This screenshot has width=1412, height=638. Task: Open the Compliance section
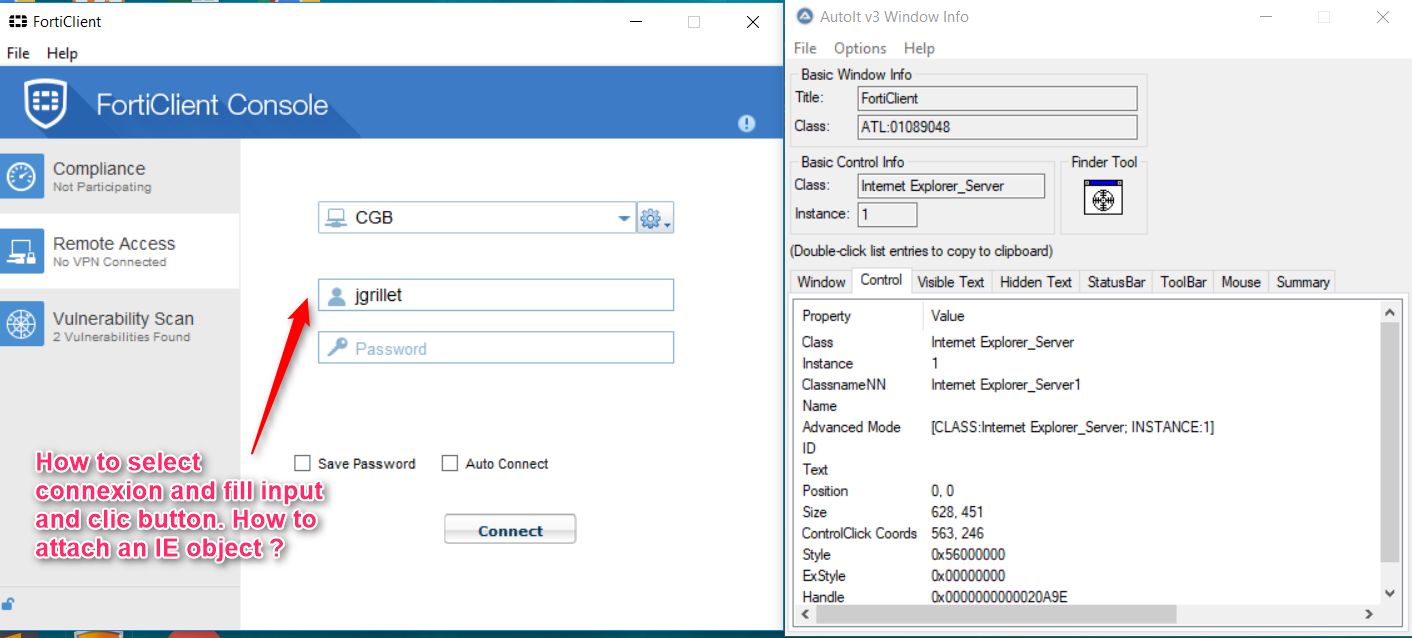pyautogui.click(x=120, y=176)
